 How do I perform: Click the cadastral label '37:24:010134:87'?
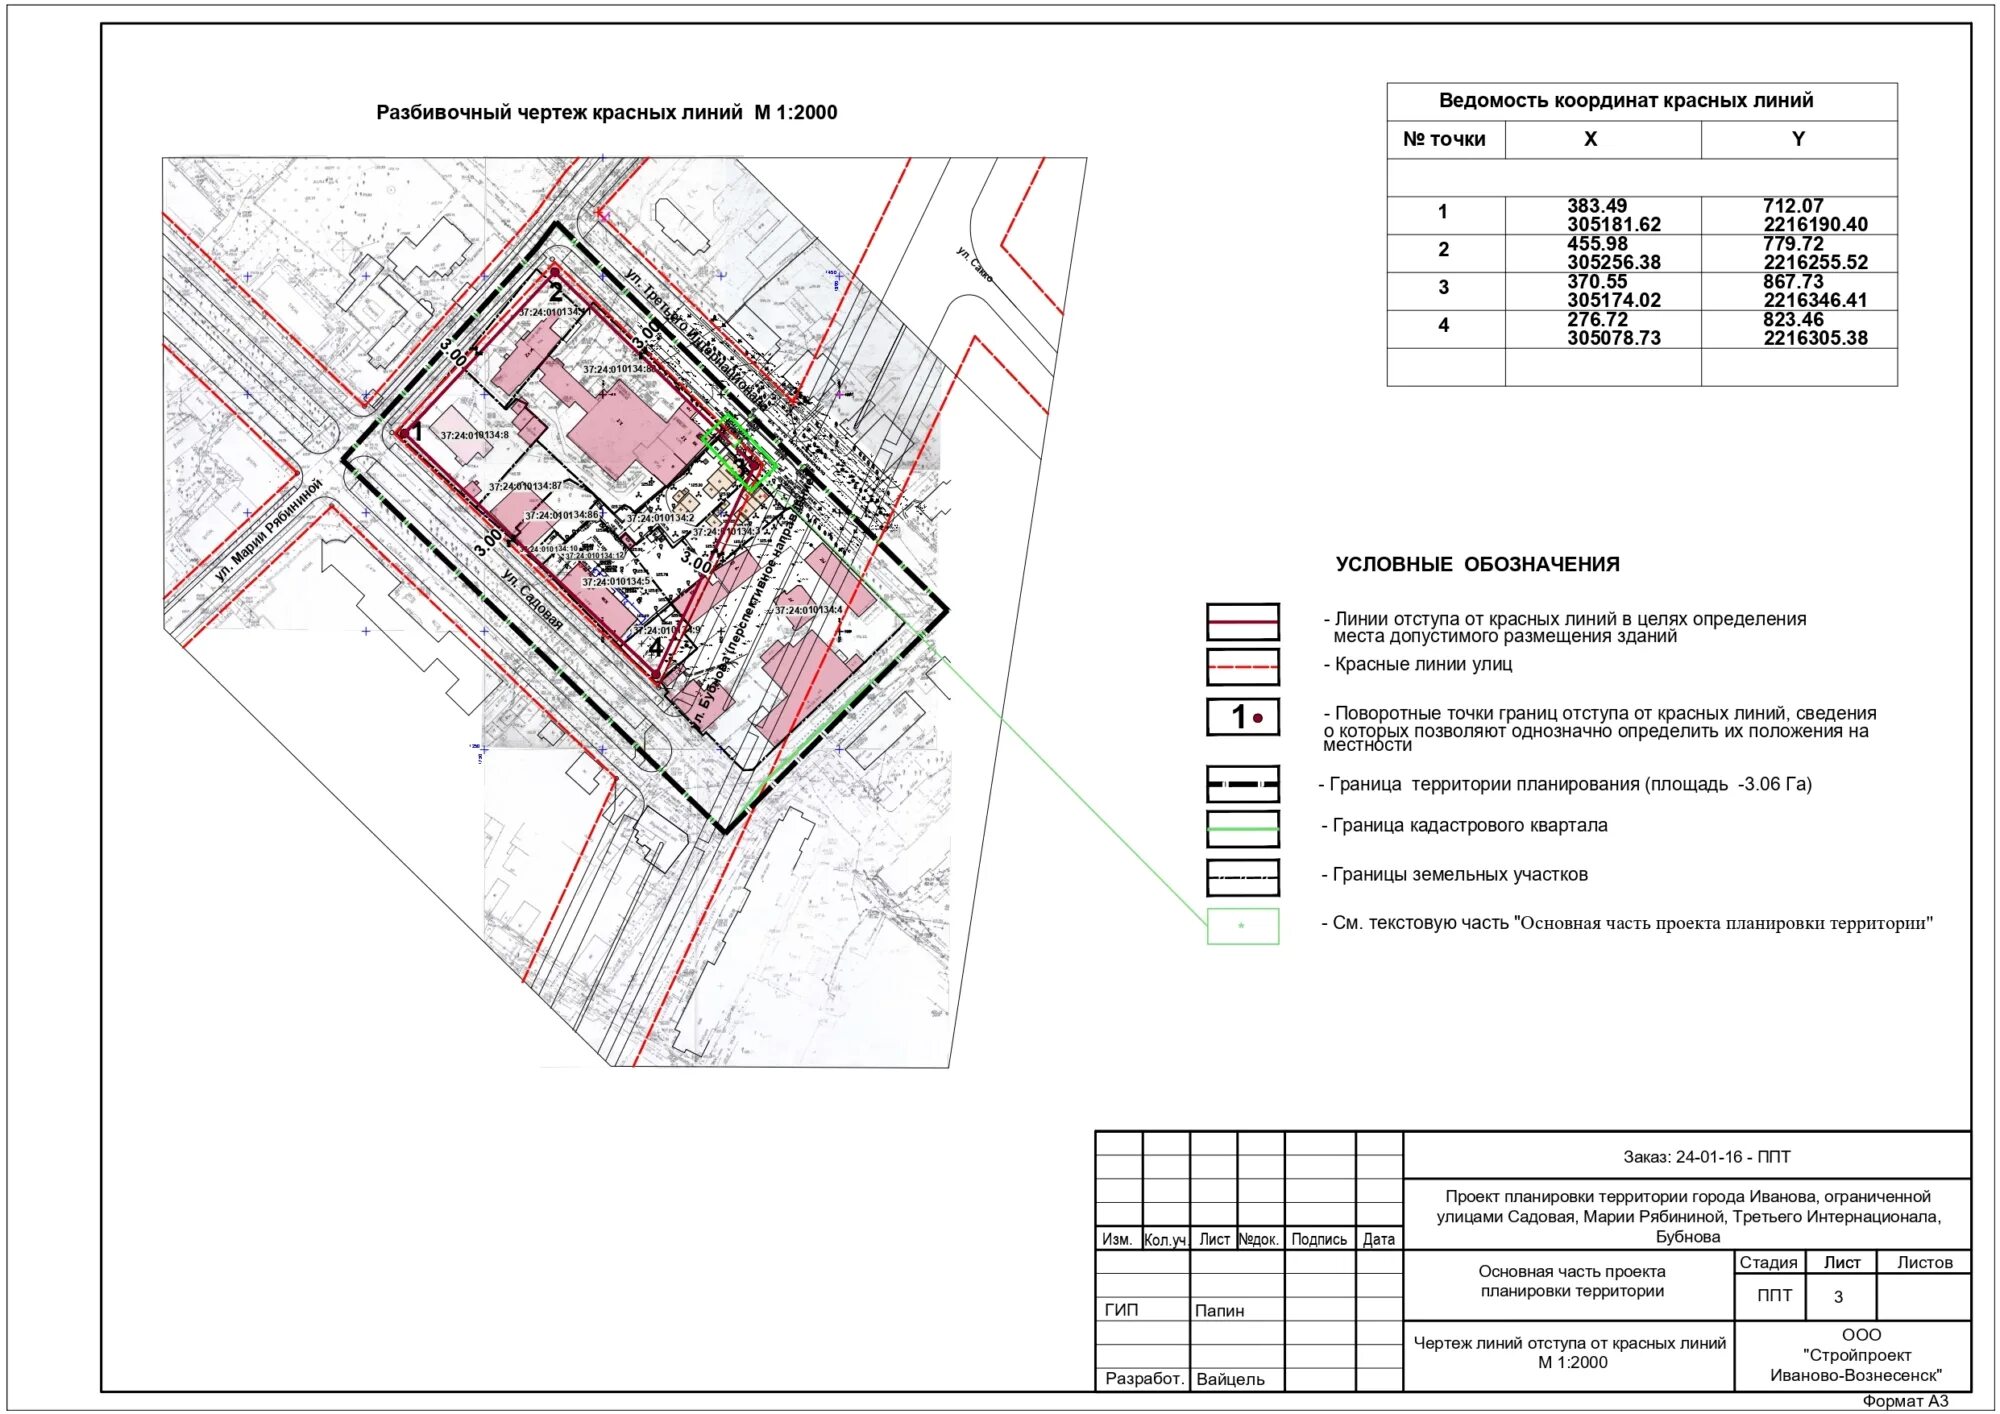[x=524, y=487]
